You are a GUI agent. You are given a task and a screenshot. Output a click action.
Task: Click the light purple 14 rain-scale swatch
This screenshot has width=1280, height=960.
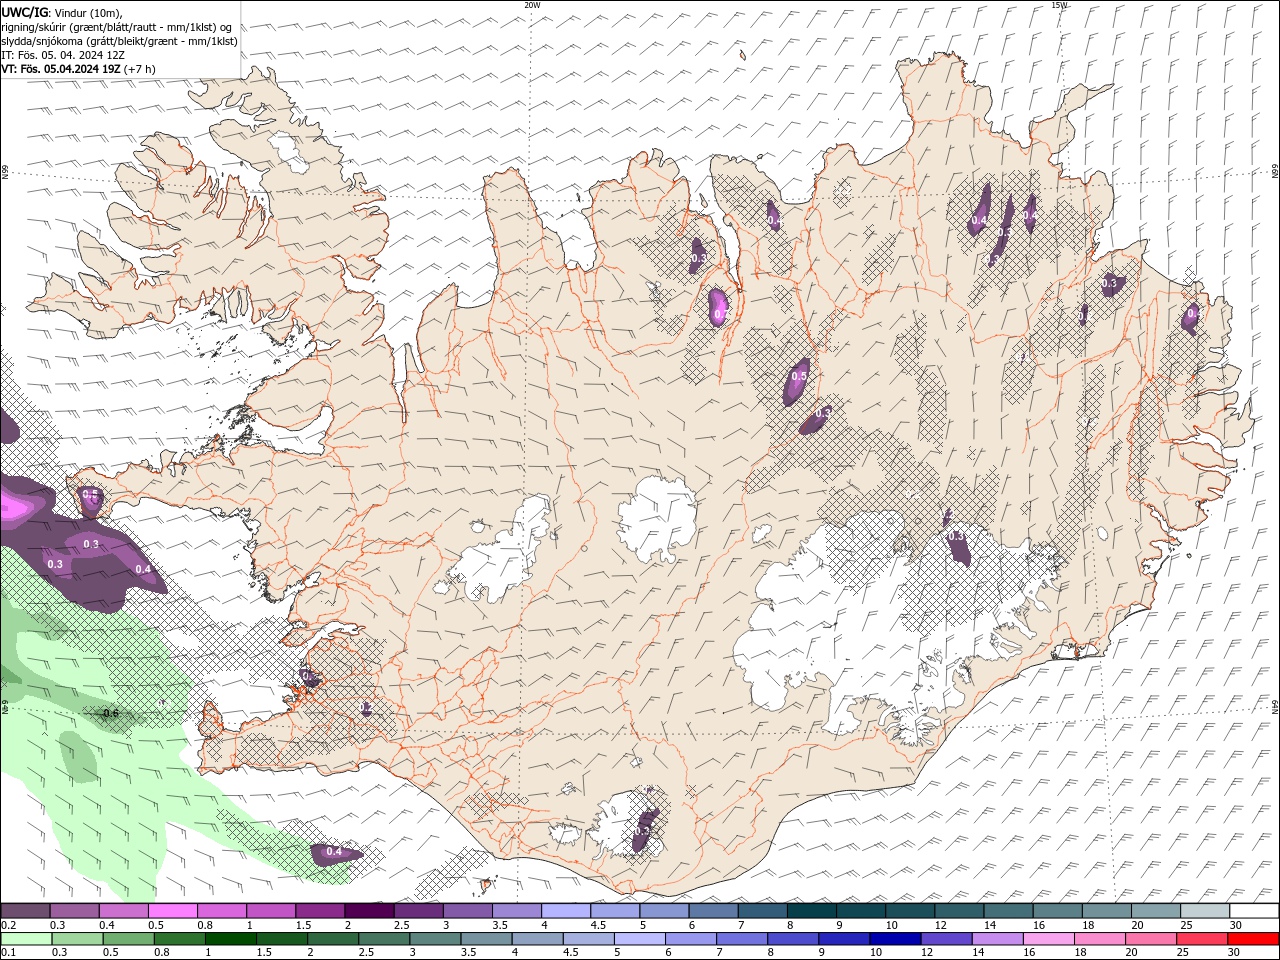click(x=997, y=939)
